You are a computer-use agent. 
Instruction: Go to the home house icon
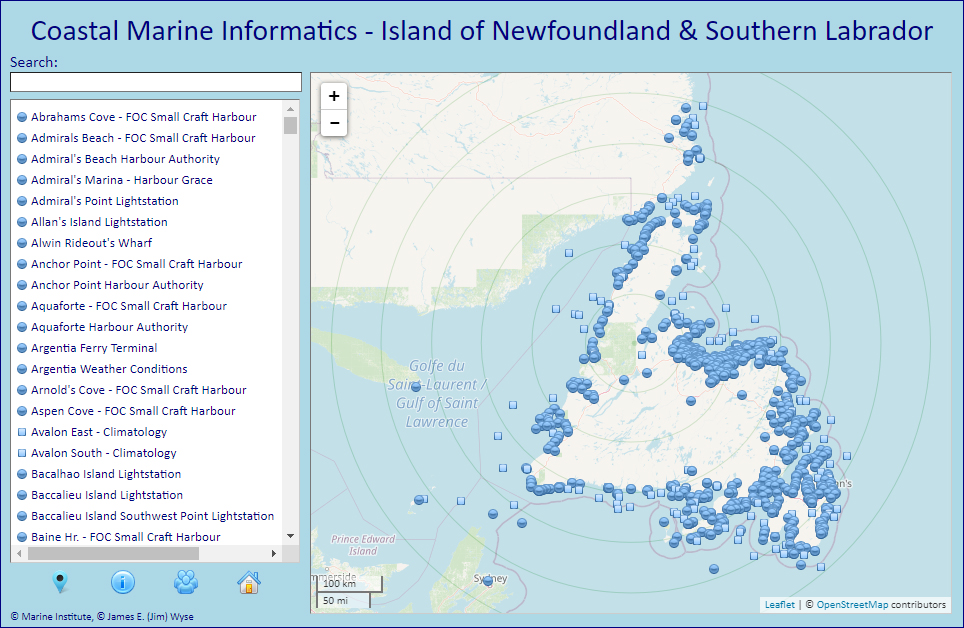pyautogui.click(x=249, y=582)
